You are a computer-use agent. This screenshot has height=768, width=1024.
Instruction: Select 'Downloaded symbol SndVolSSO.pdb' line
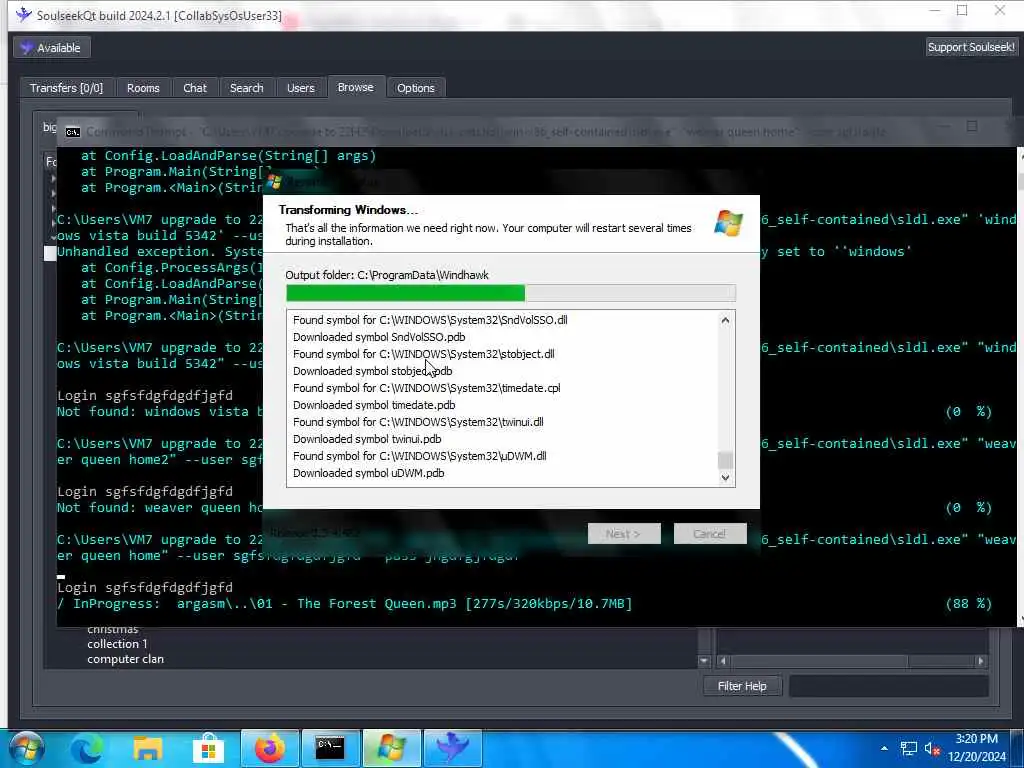[379, 337]
